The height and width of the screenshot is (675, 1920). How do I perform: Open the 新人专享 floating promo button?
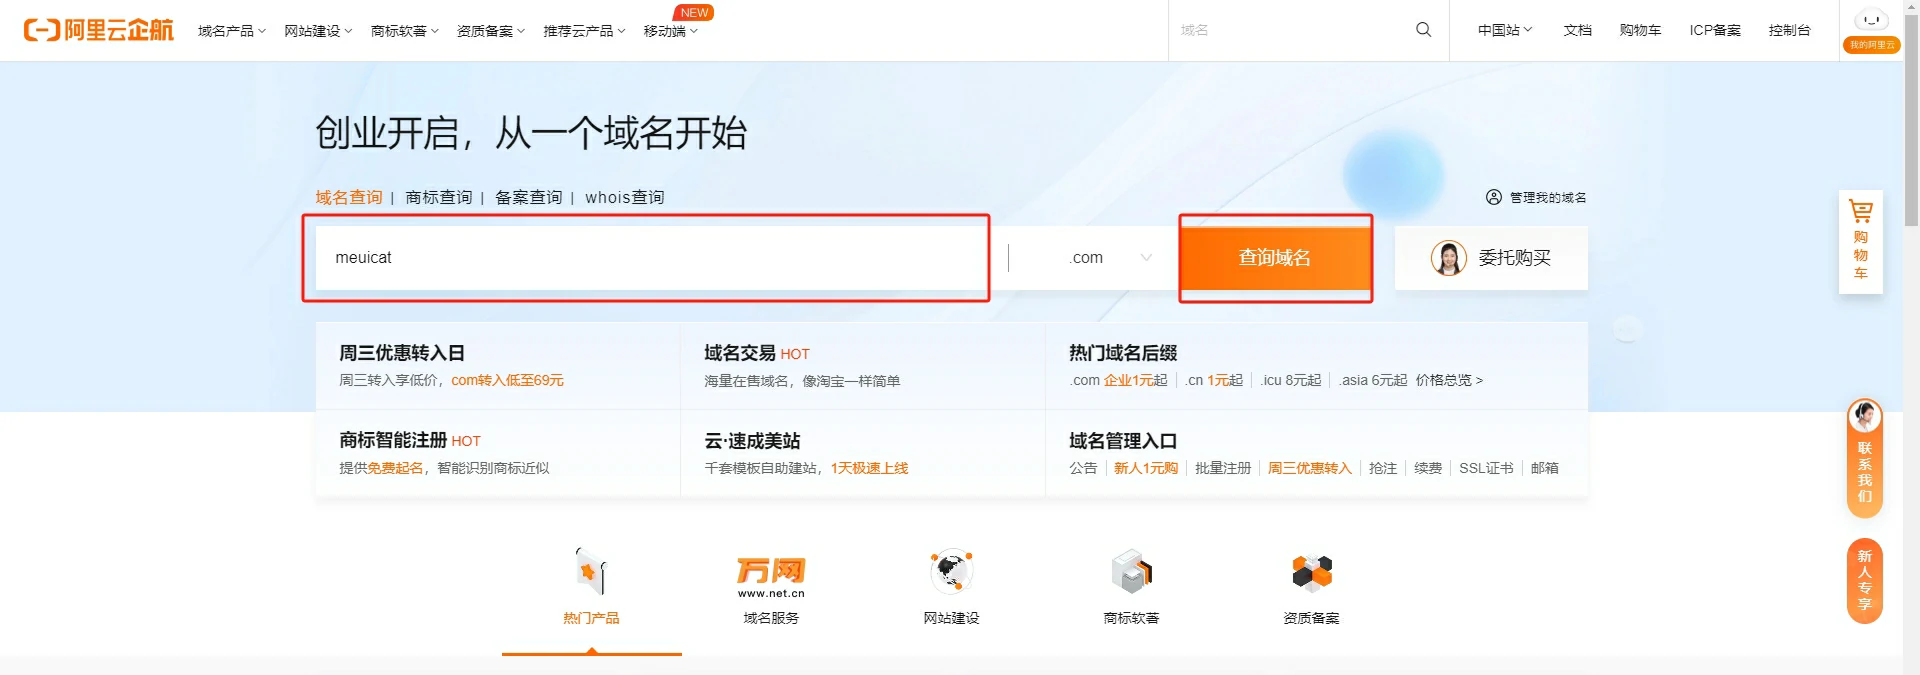1864,581
